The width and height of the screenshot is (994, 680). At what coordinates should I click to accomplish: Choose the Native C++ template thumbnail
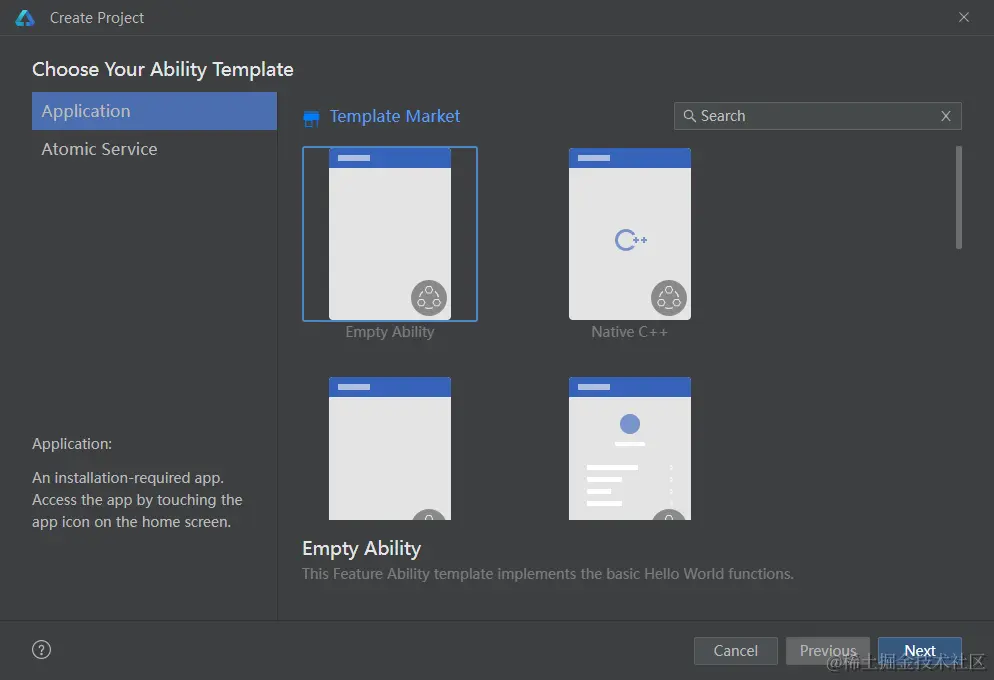coord(629,234)
